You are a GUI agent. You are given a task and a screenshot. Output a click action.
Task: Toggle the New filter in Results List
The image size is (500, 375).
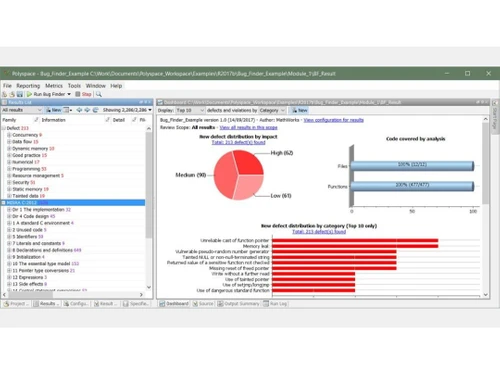(x=53, y=110)
